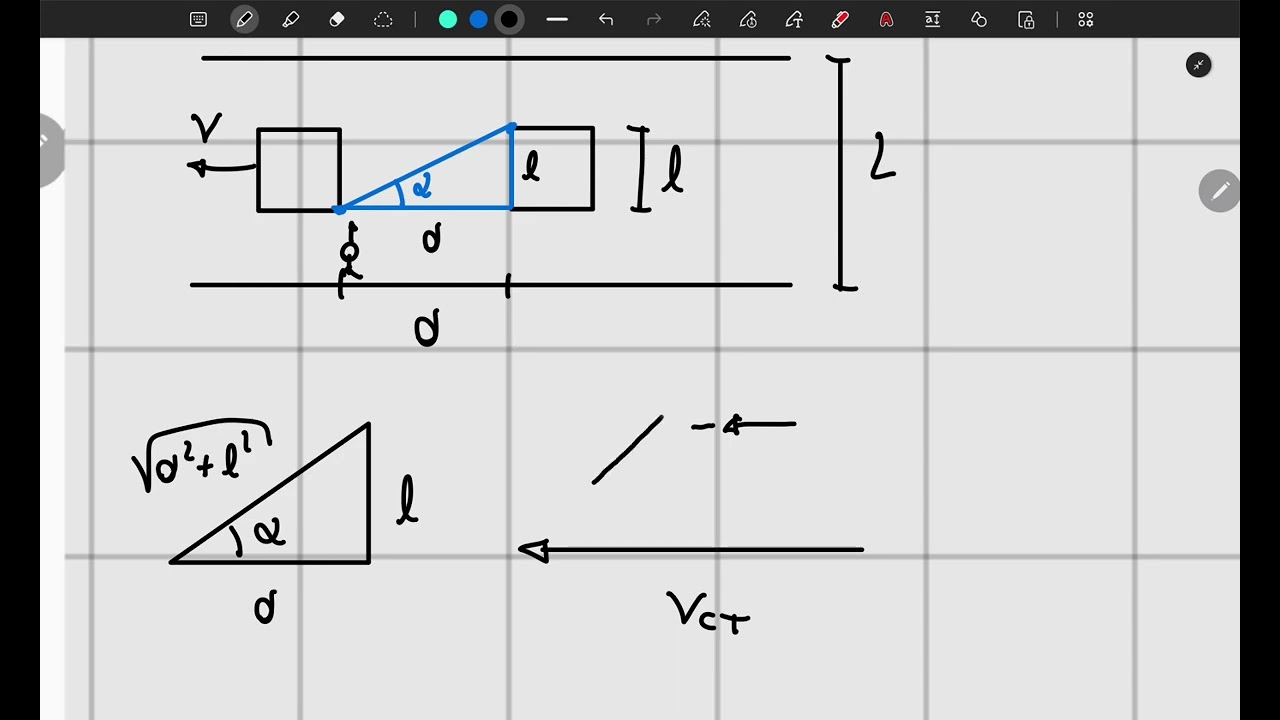Viewport: 1280px width, 720px height.
Task: Open the pen with timer tool
Action: (x=748, y=19)
